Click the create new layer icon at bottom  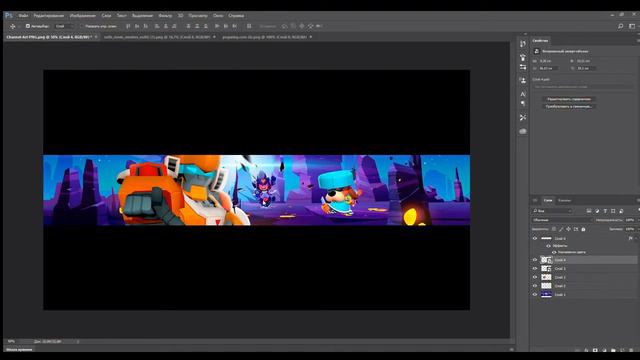pos(622,350)
